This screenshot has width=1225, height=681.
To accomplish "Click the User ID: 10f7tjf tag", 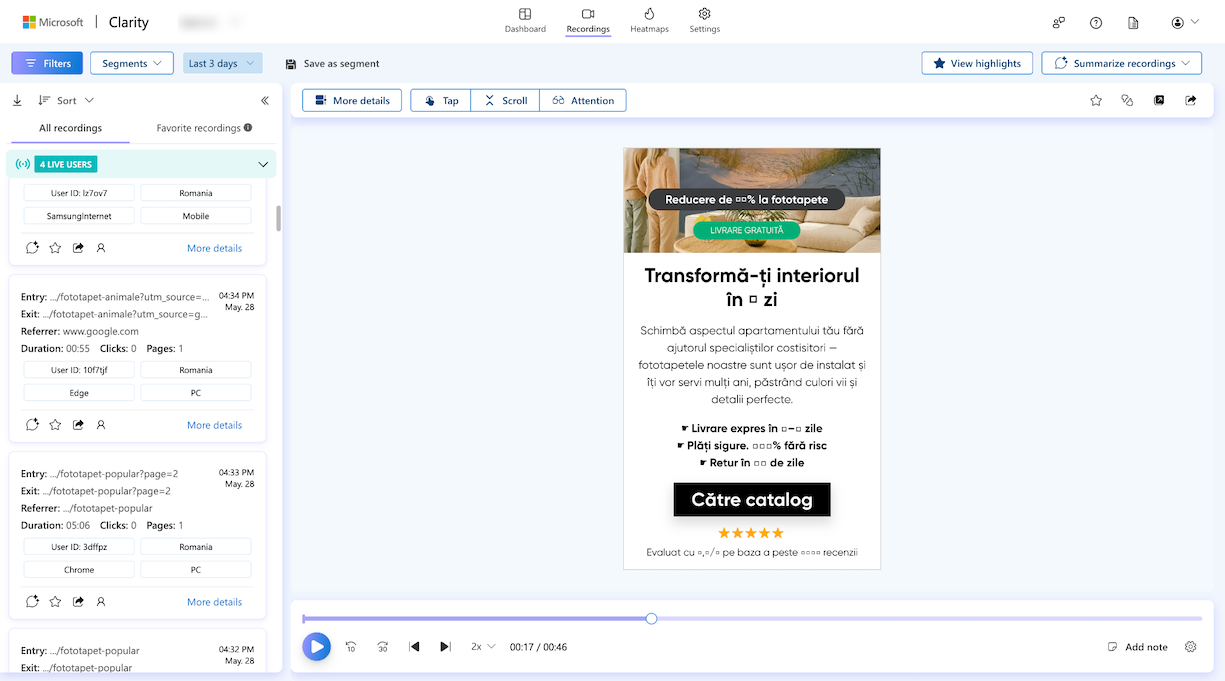I will [x=79, y=370].
